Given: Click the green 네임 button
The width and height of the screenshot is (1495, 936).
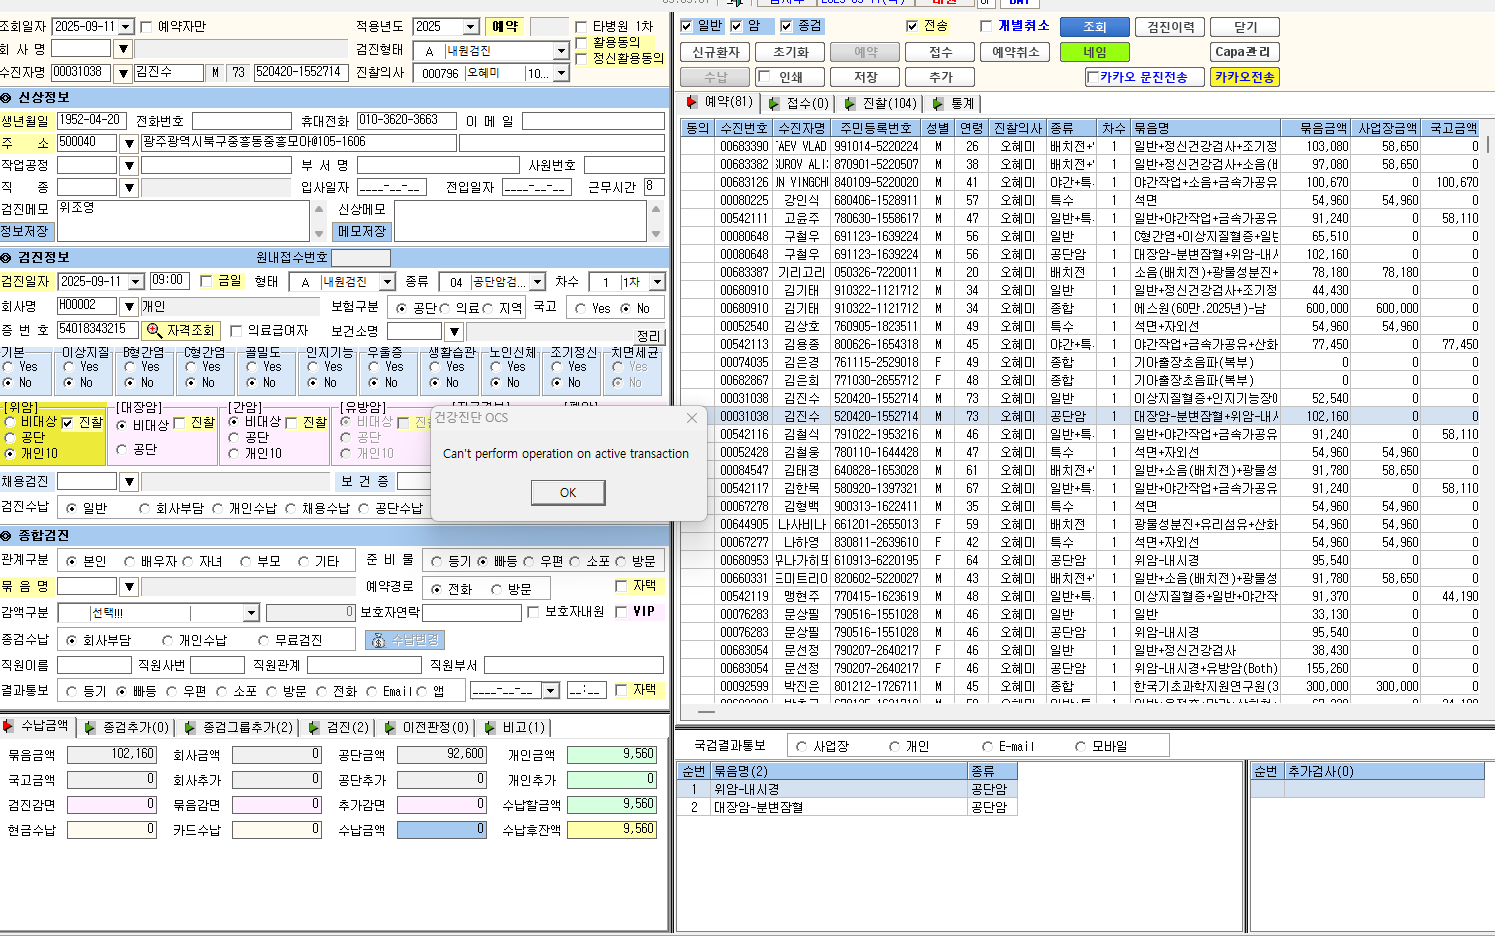Looking at the screenshot, I should [1095, 52].
